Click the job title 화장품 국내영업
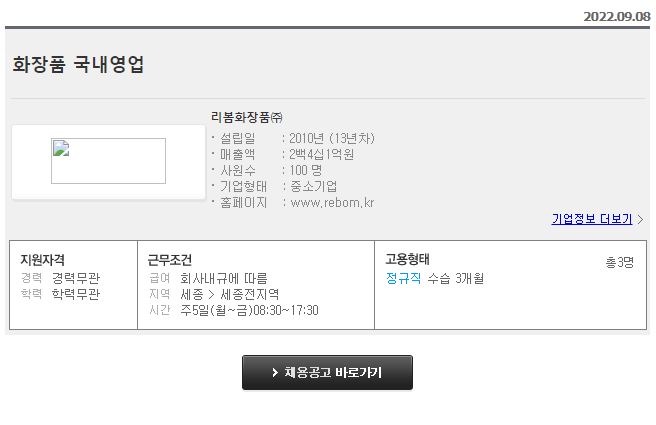The height and width of the screenshot is (425, 656). [x=78, y=64]
